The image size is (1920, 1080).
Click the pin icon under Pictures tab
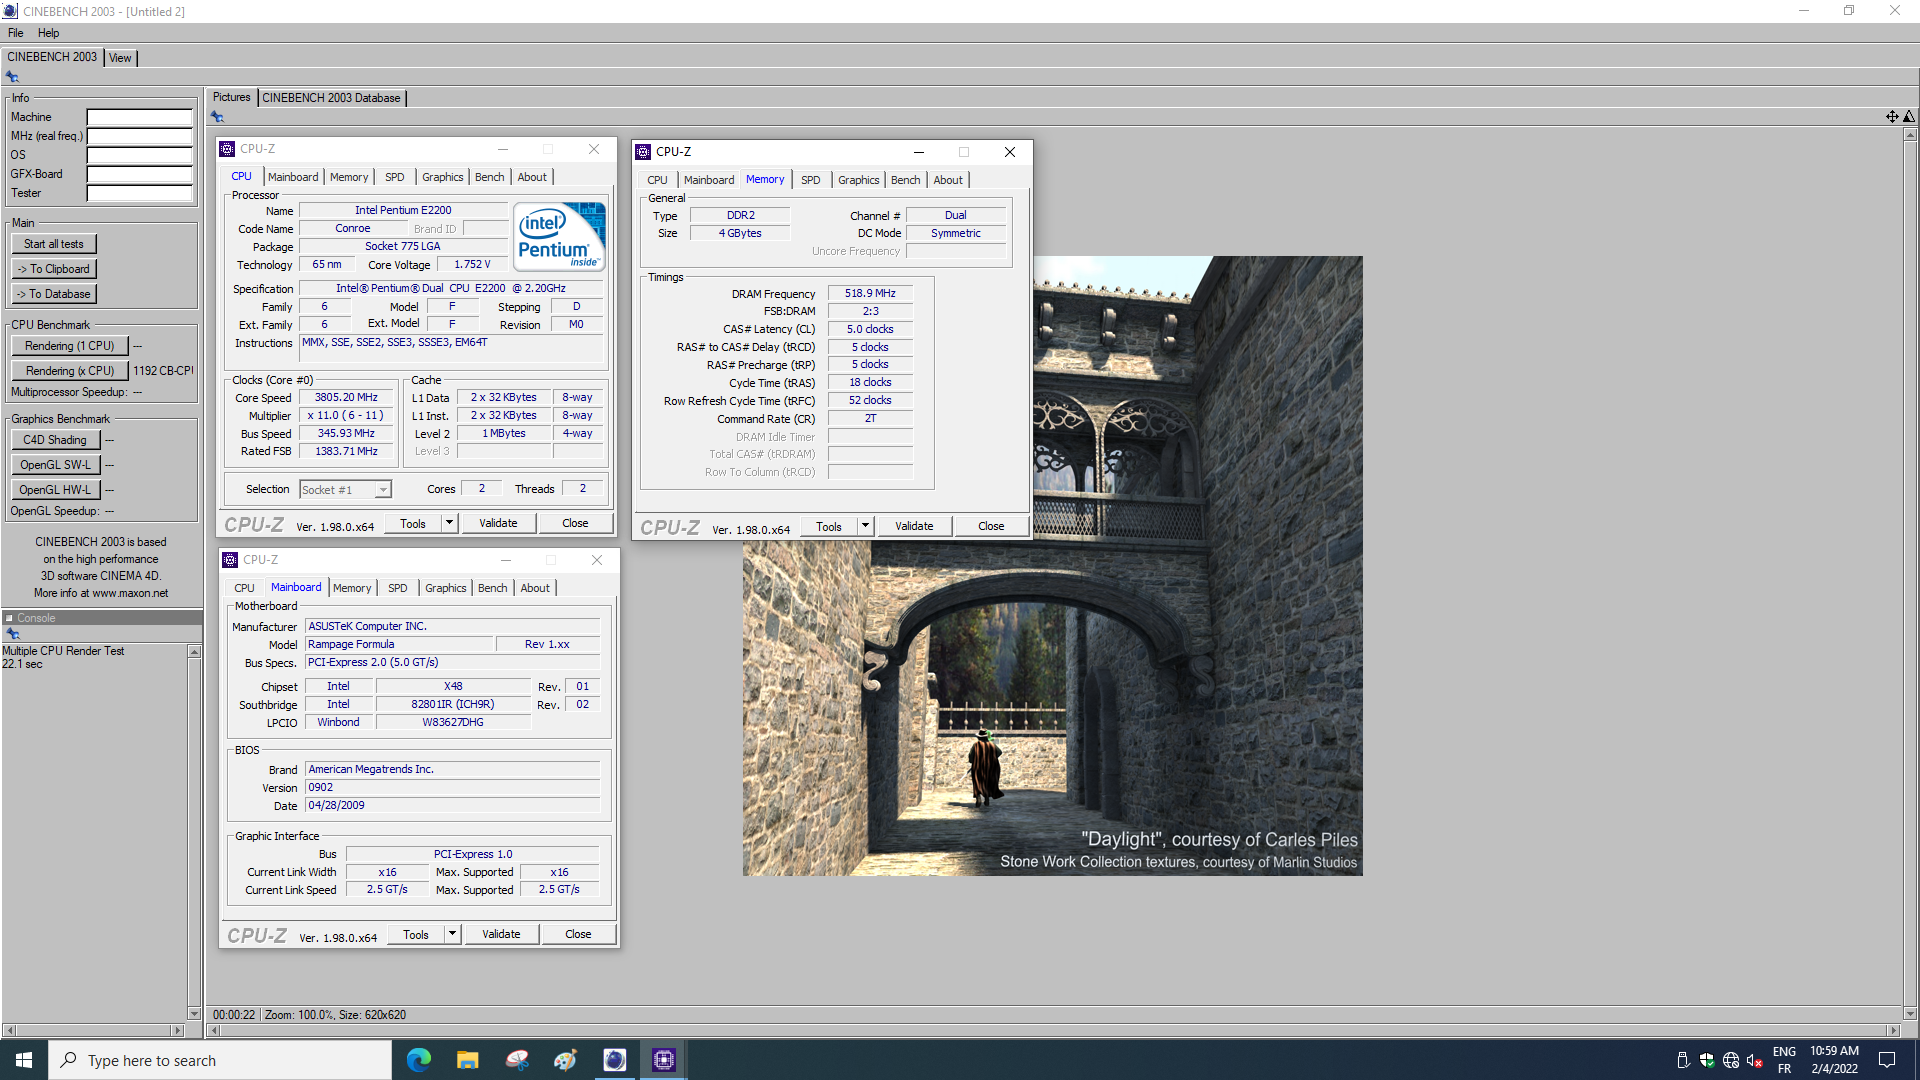(217, 117)
